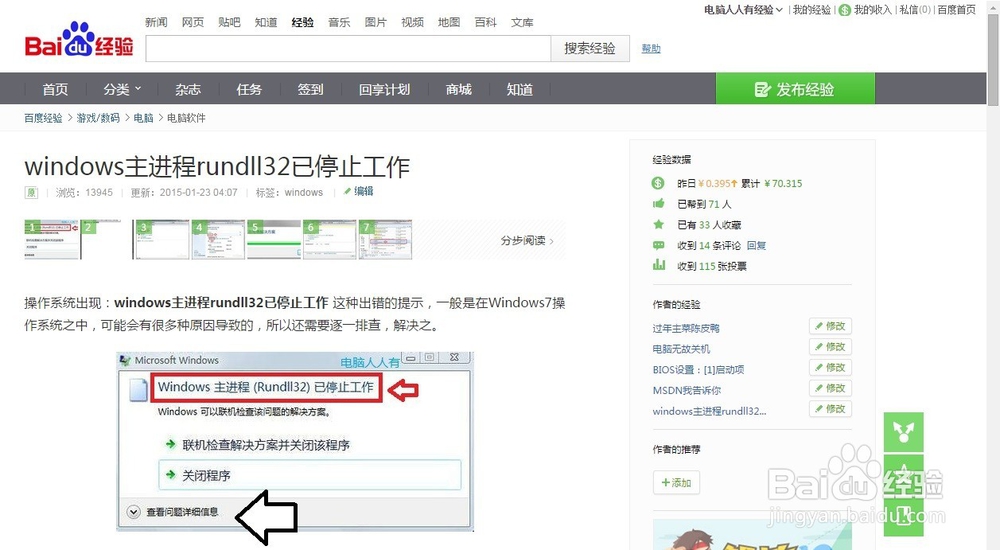The image size is (1000, 550).
Task: Click the bar chart votes icon
Action: pyautogui.click(x=658, y=265)
